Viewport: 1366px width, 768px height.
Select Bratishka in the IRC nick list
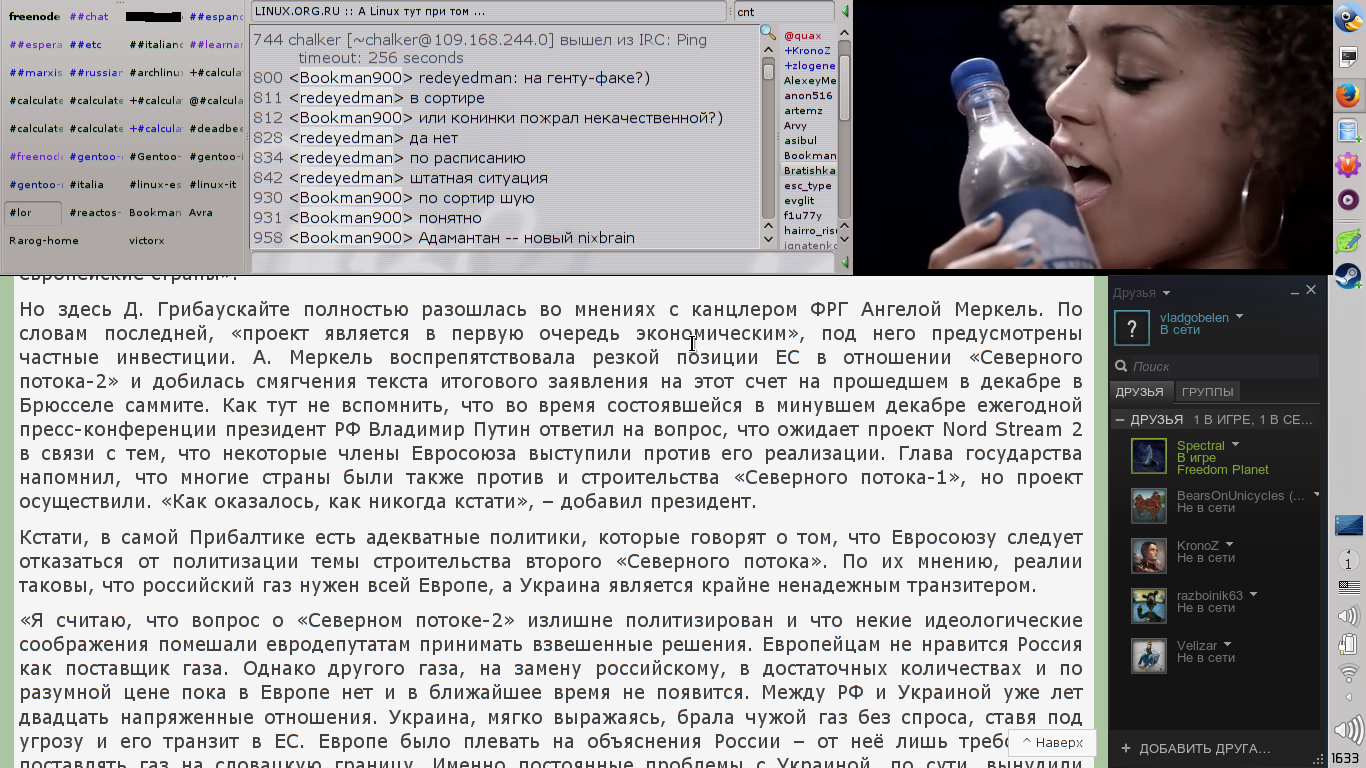pyautogui.click(x=810, y=171)
